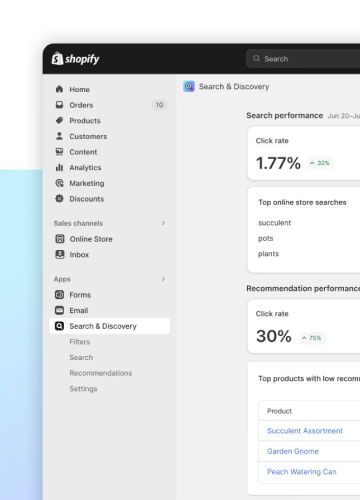
Task: Click the Email envelope icon
Action: pyautogui.click(x=59, y=310)
